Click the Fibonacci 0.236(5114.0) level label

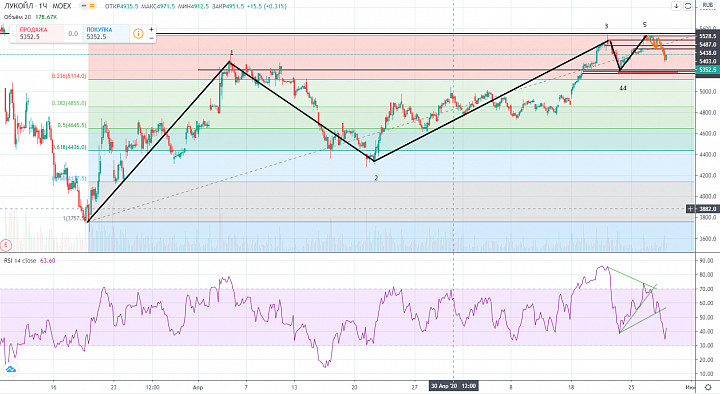68,76
